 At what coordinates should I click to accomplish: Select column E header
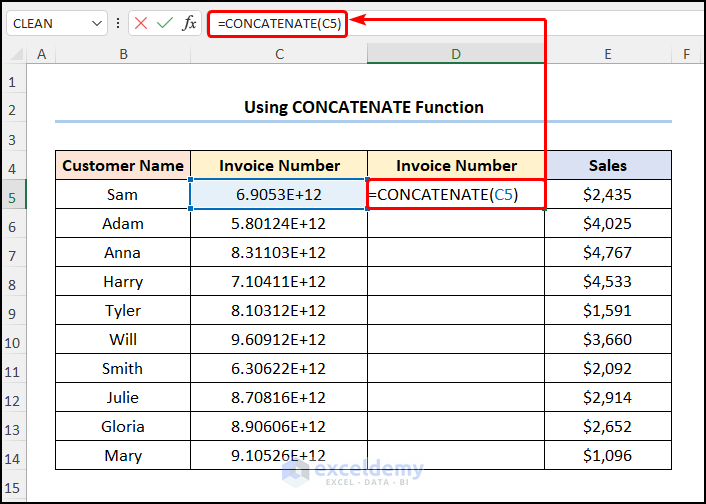tap(608, 54)
